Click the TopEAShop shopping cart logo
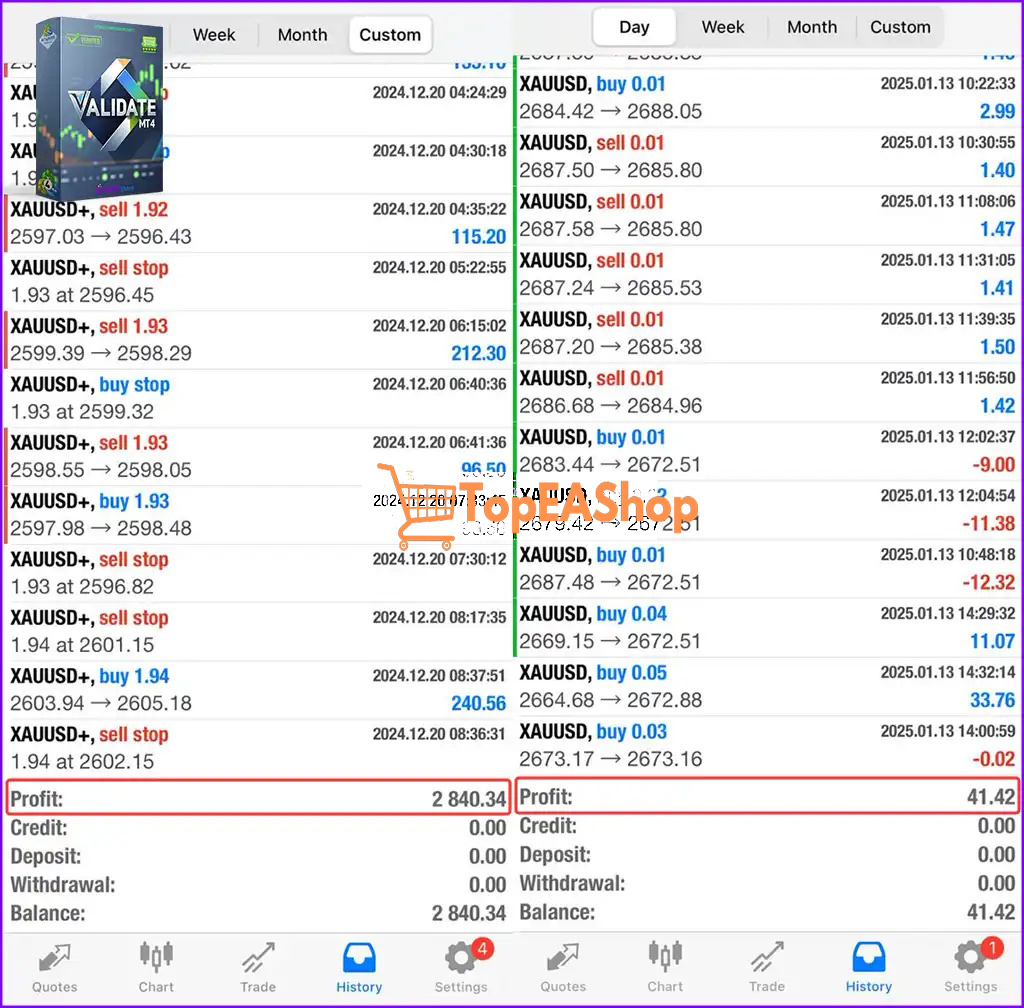 414,507
